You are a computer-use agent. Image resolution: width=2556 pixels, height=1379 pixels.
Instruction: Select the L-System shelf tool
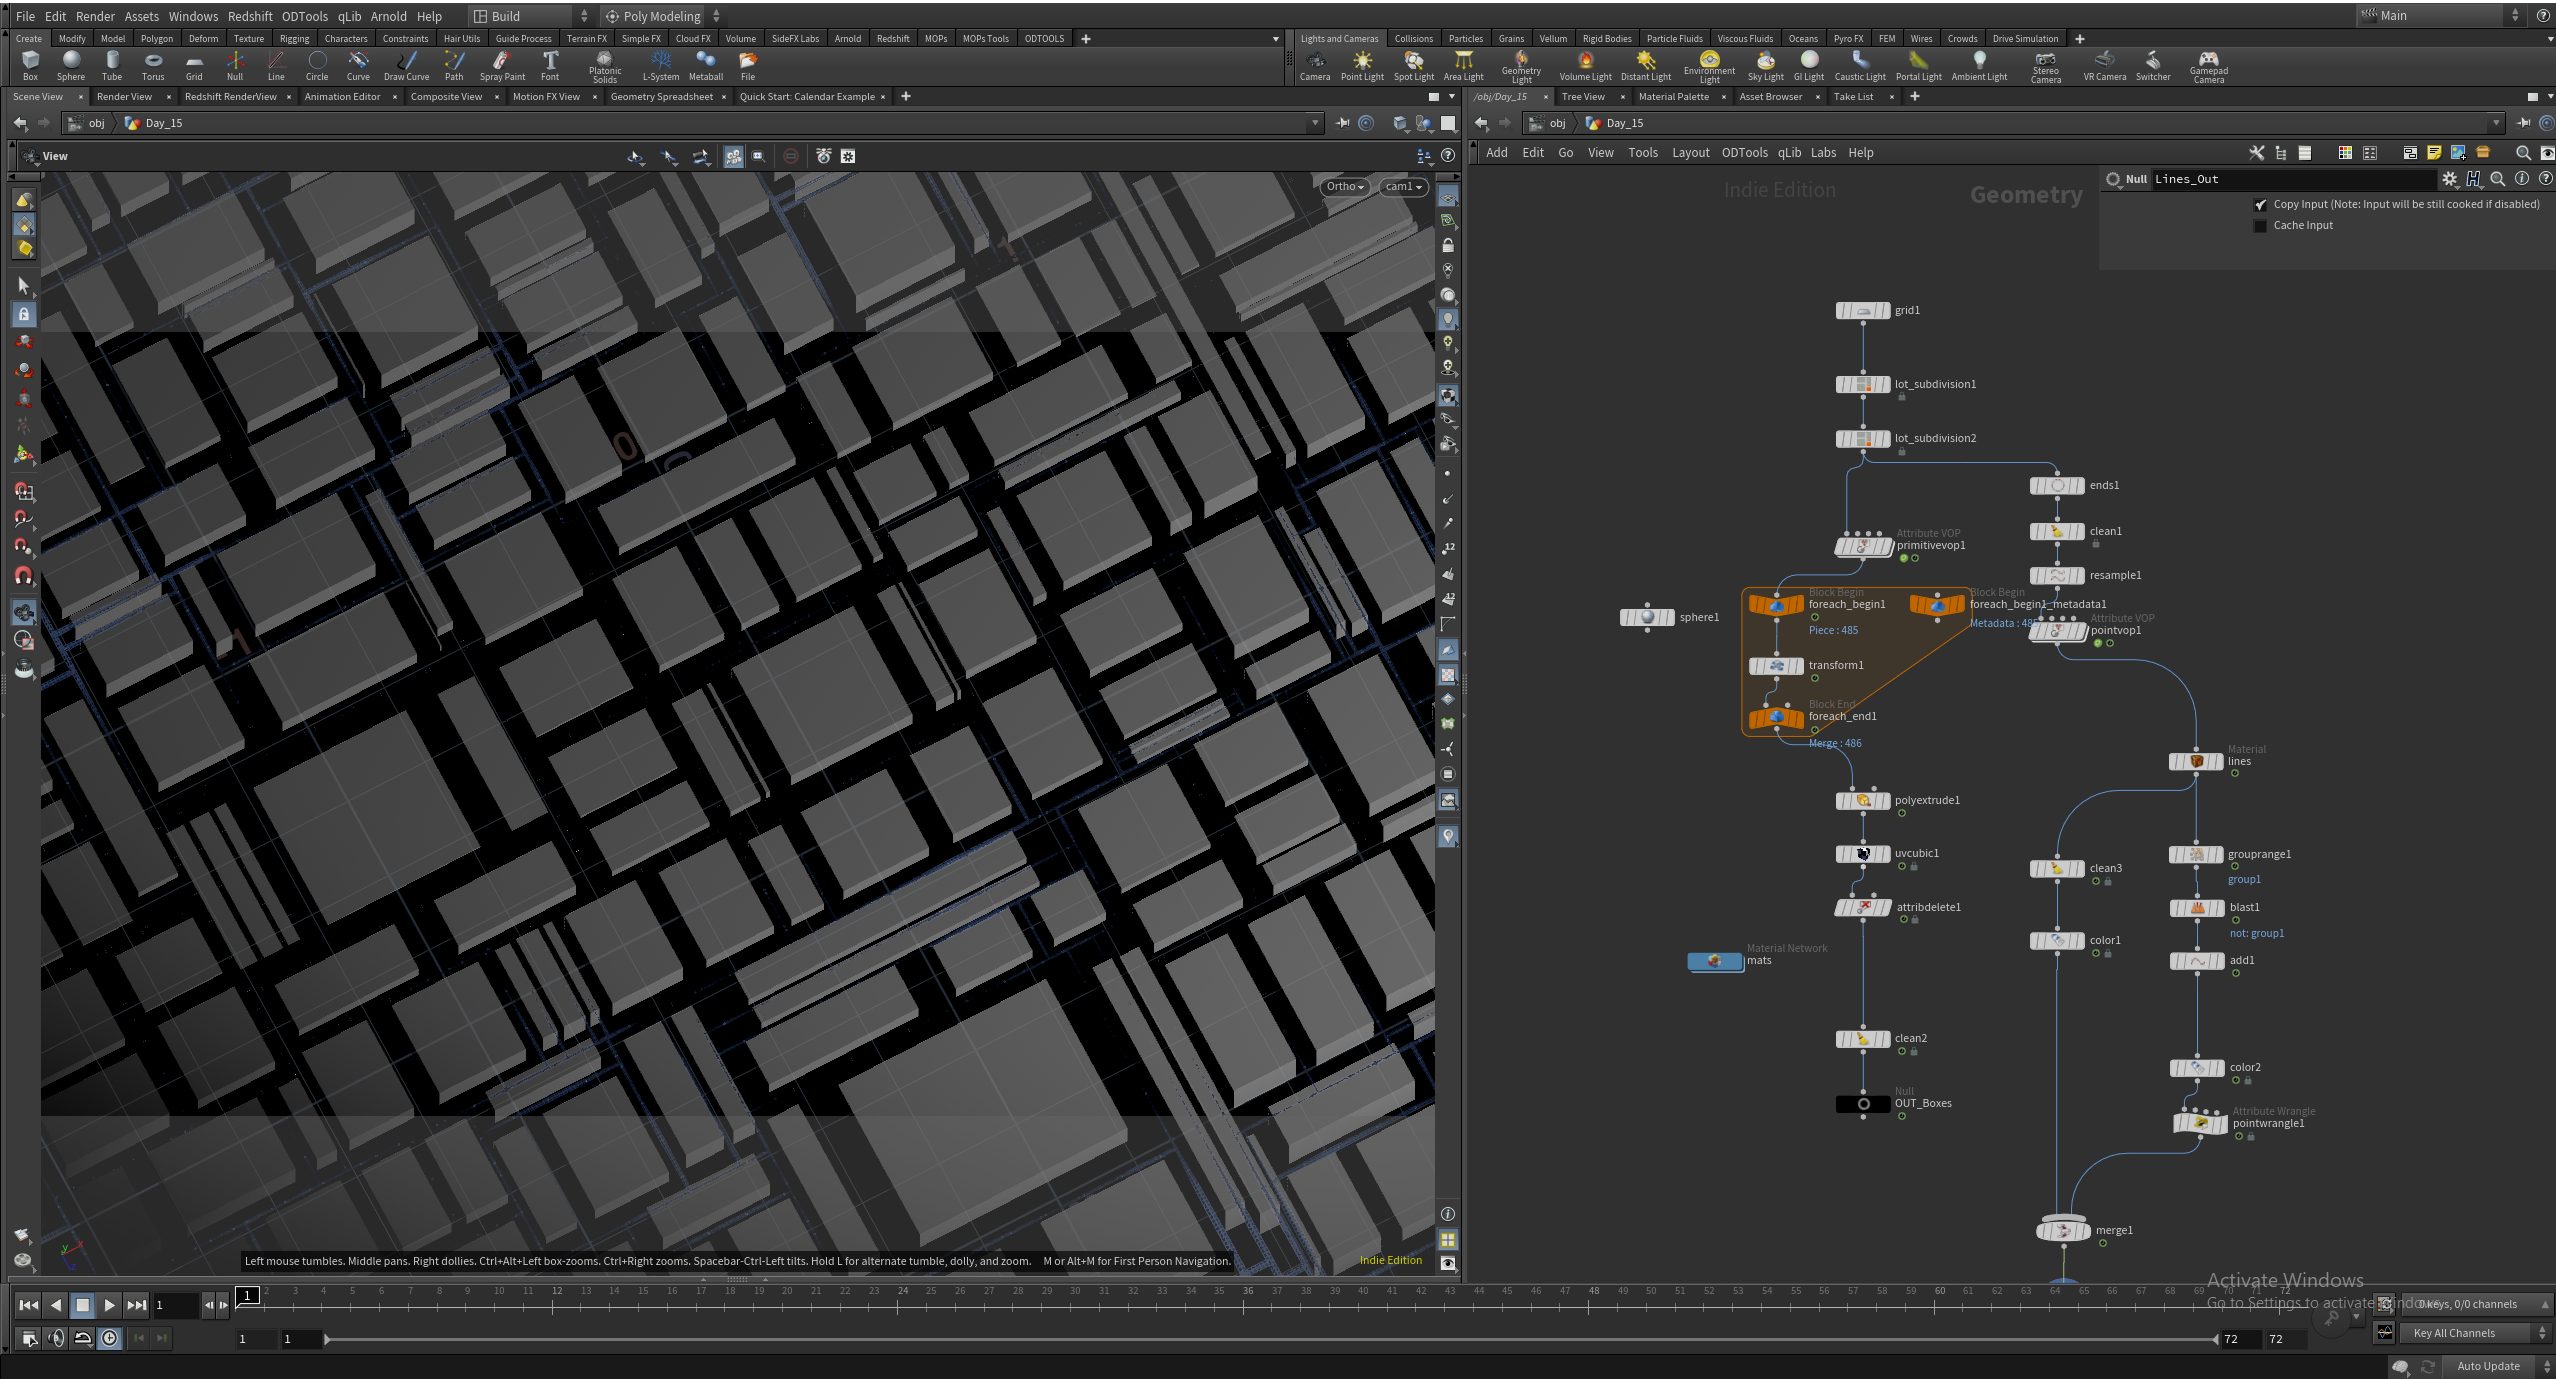click(660, 66)
